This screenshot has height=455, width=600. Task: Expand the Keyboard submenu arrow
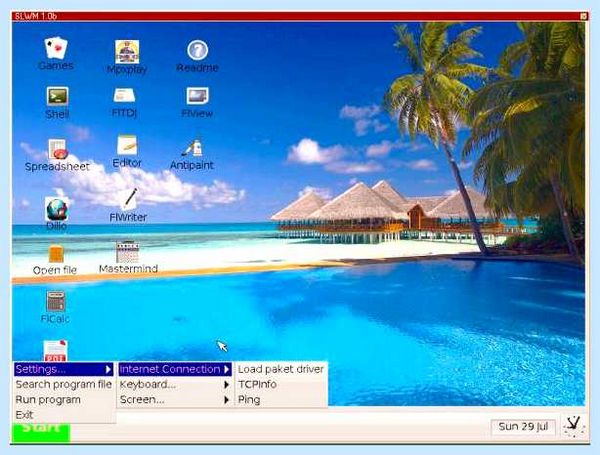click(x=226, y=385)
